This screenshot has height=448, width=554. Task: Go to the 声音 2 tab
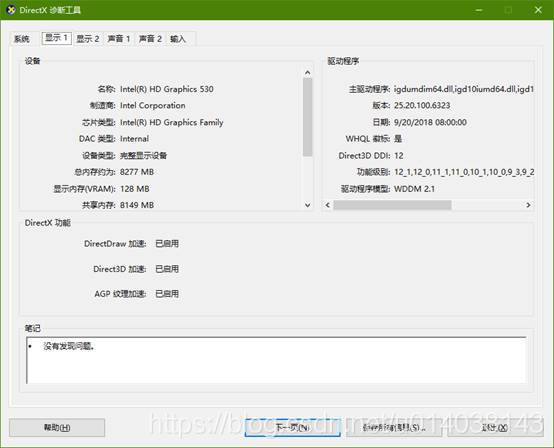150,39
